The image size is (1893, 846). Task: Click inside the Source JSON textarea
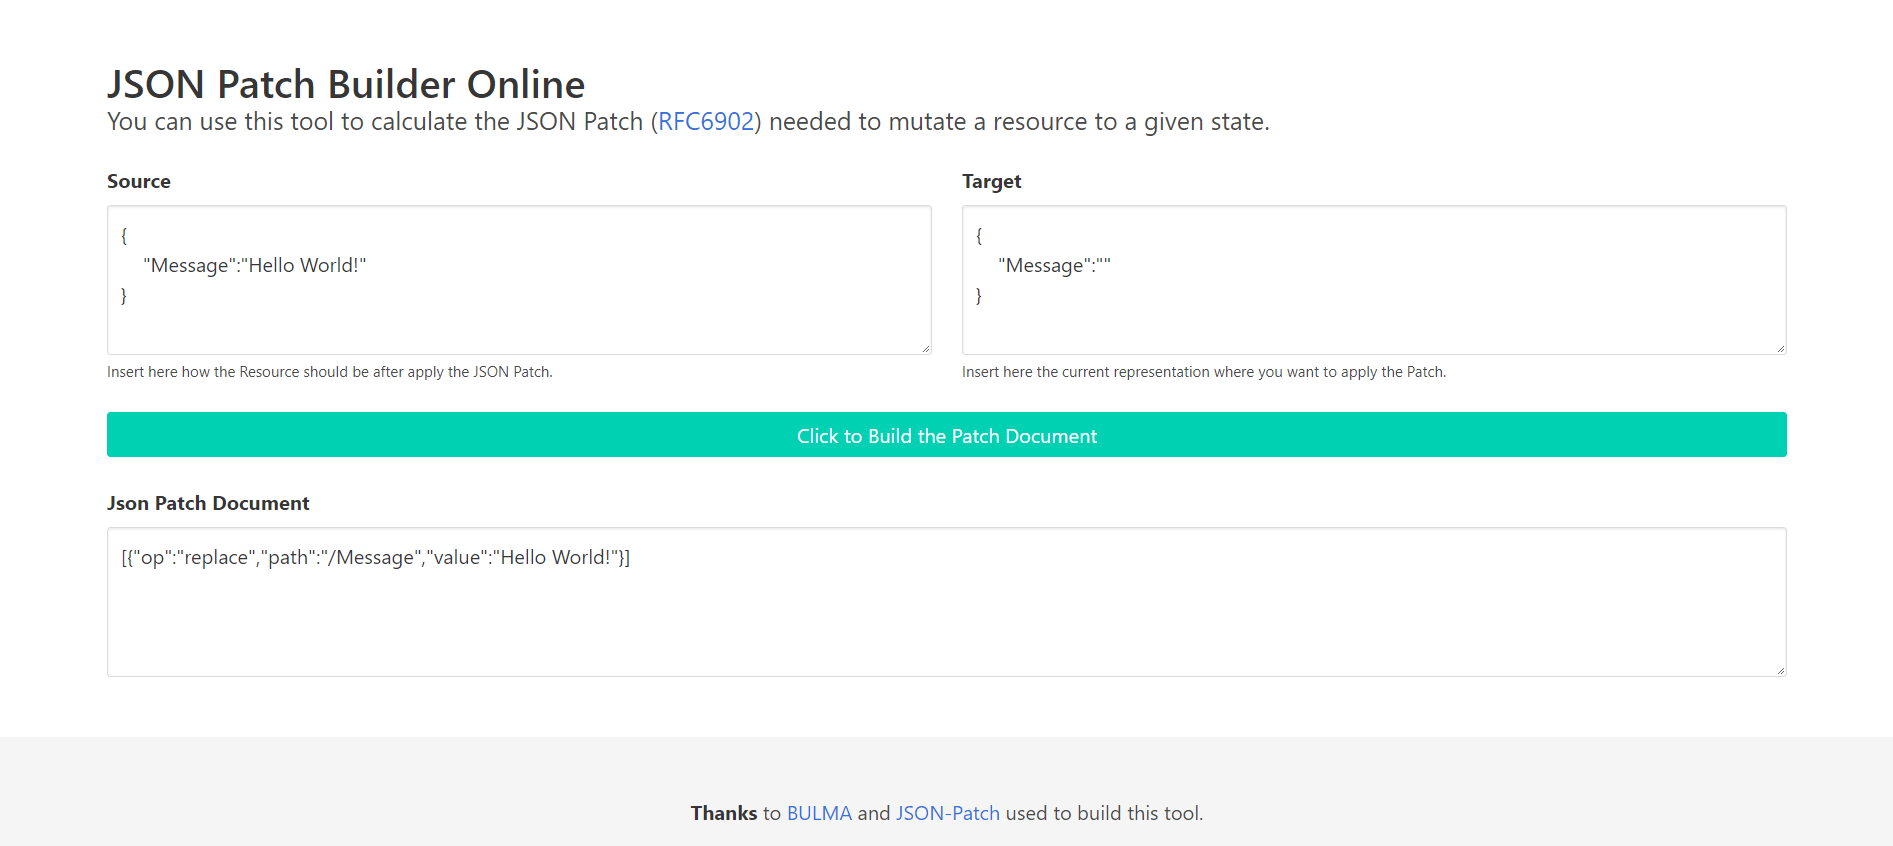(519, 280)
